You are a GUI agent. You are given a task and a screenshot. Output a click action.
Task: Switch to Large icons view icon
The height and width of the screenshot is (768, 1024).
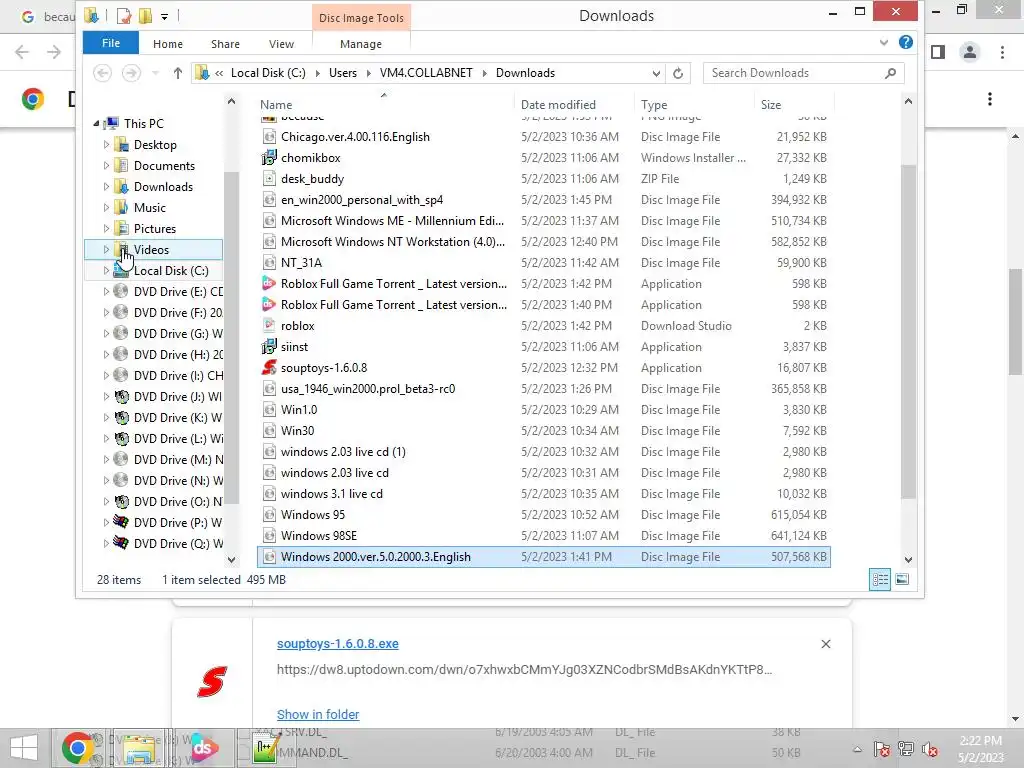(x=902, y=579)
